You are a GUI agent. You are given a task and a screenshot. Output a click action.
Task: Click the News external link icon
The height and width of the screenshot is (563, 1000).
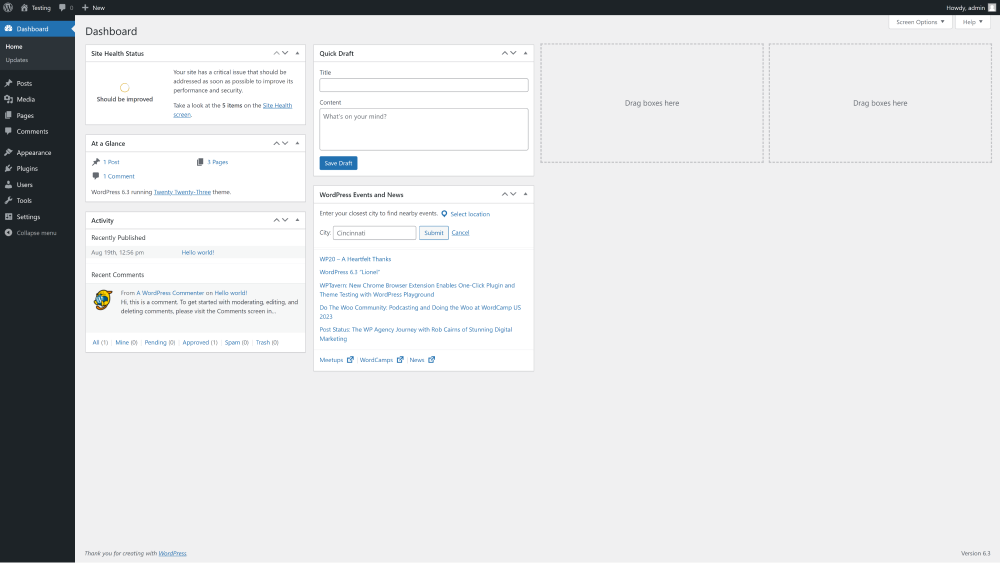click(431, 360)
